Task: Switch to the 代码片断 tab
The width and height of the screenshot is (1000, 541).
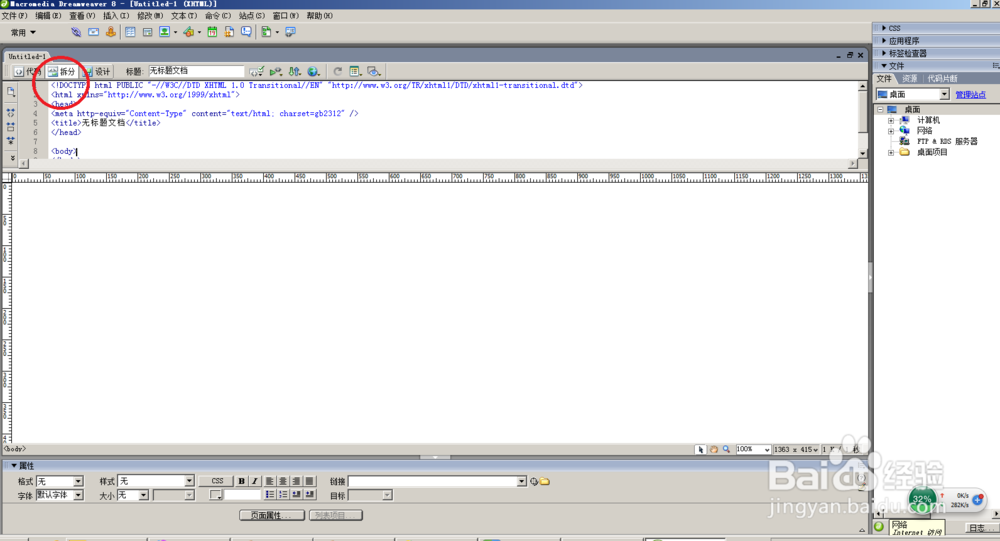Action: point(943,78)
